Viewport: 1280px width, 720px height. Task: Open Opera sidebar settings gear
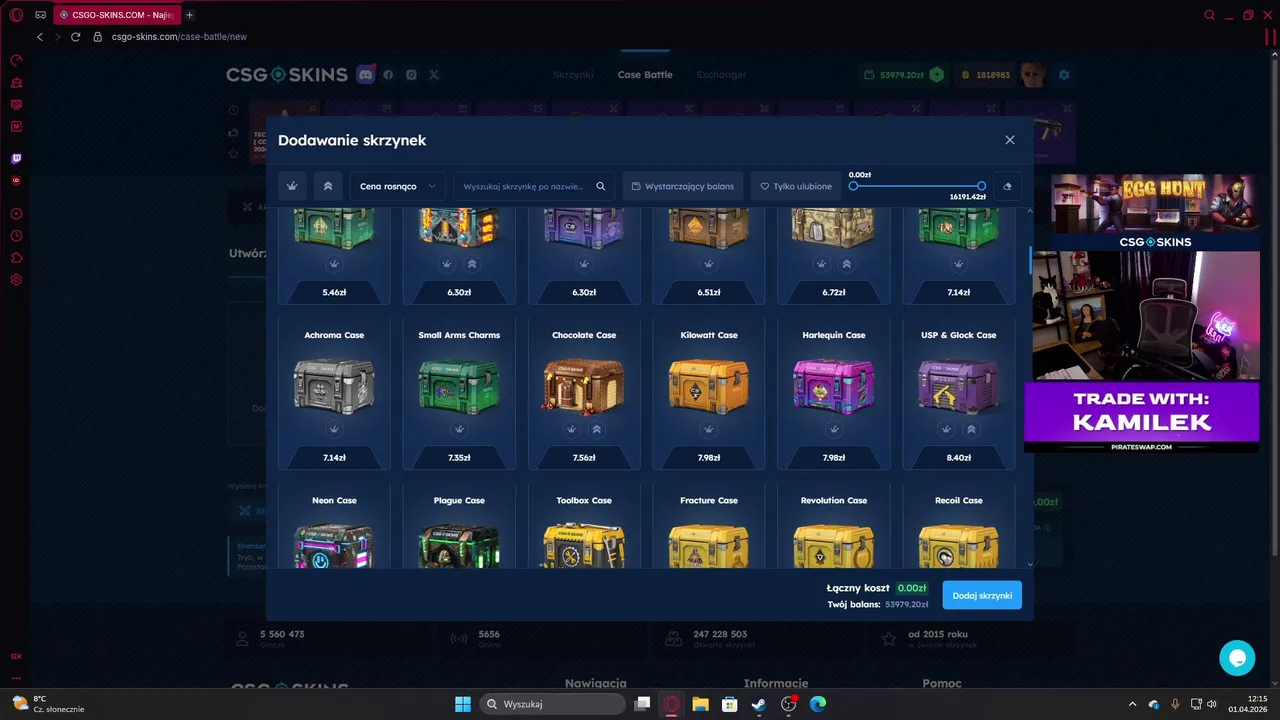(16, 280)
